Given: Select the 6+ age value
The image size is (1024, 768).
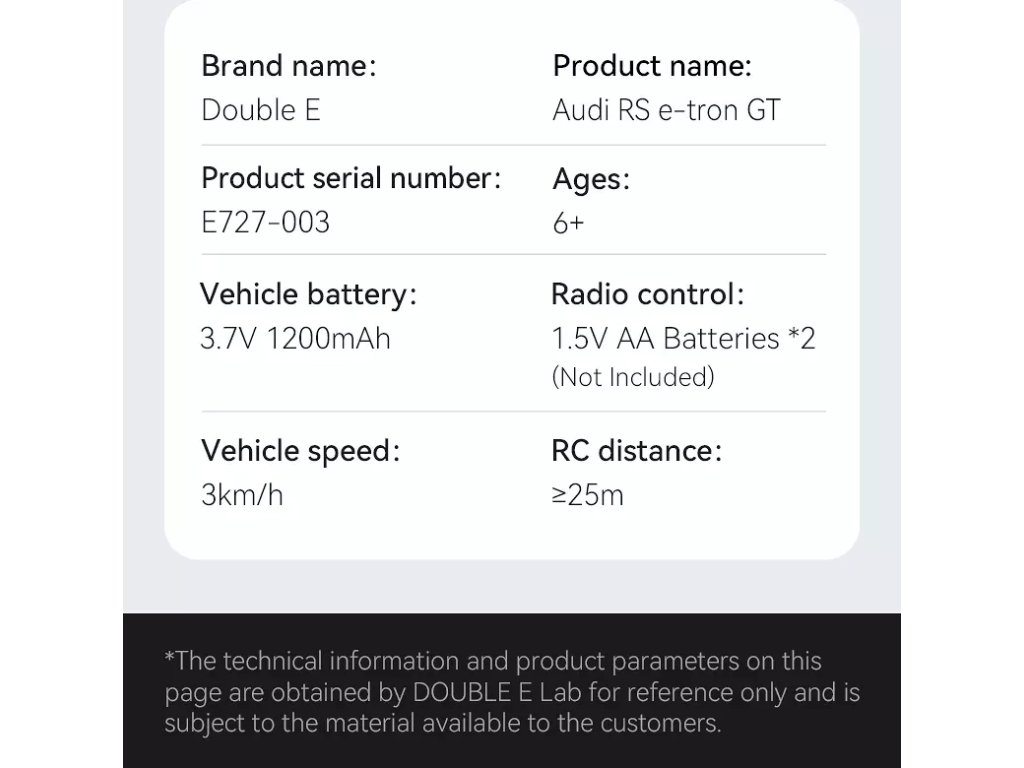Looking at the screenshot, I should tap(568, 223).
